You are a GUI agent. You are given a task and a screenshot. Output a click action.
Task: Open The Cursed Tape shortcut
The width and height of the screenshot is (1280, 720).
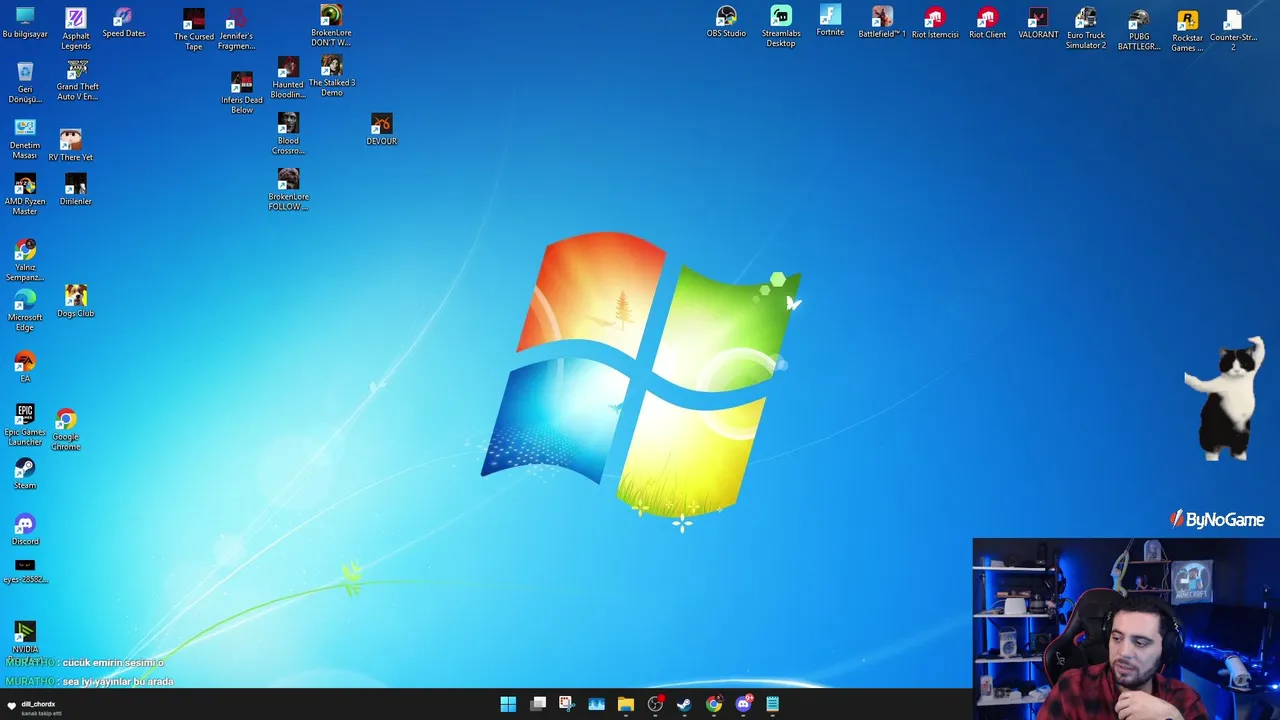point(194,29)
